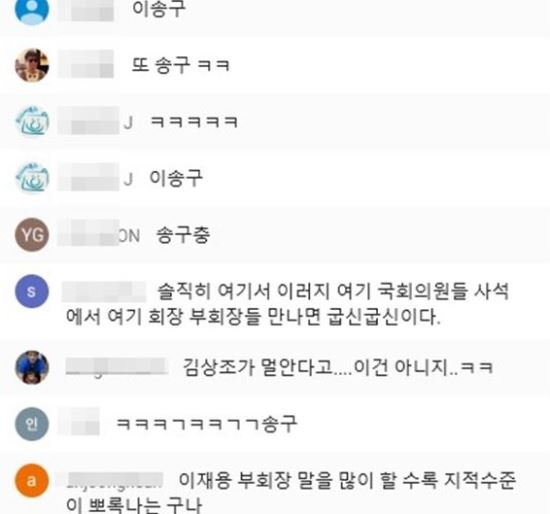
Task: Select the 송구충 comment text
Action: click(x=183, y=235)
